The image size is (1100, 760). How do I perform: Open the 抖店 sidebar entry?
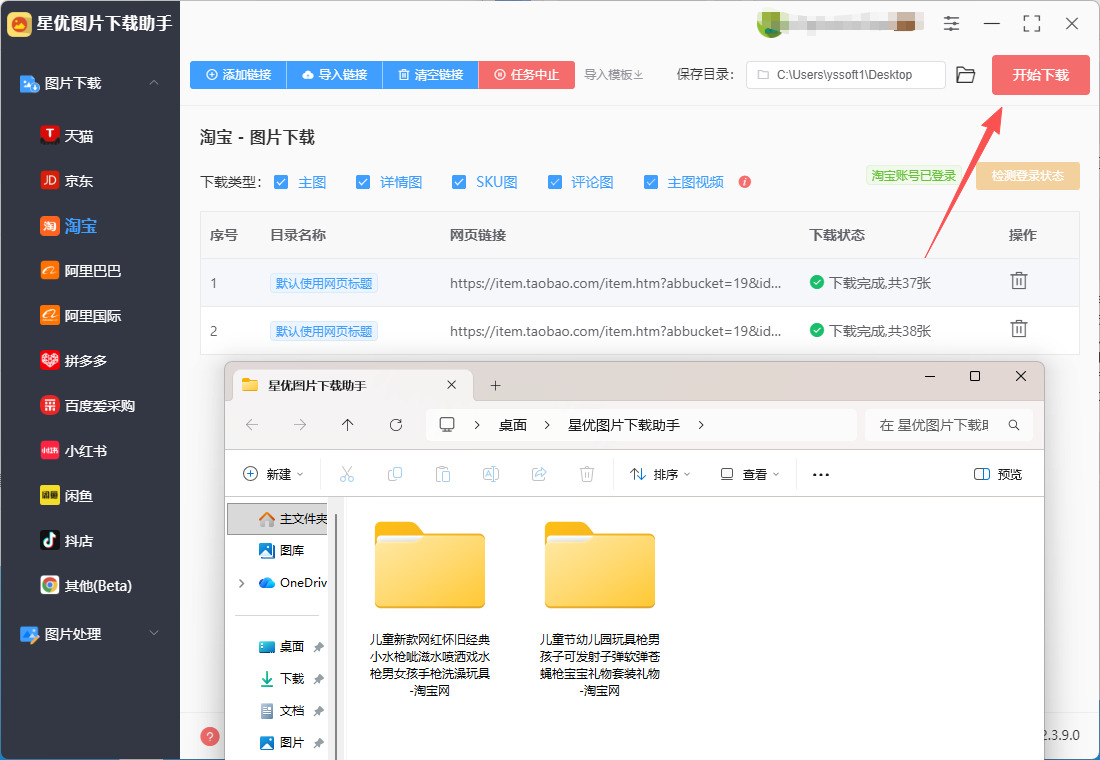[x=67, y=540]
